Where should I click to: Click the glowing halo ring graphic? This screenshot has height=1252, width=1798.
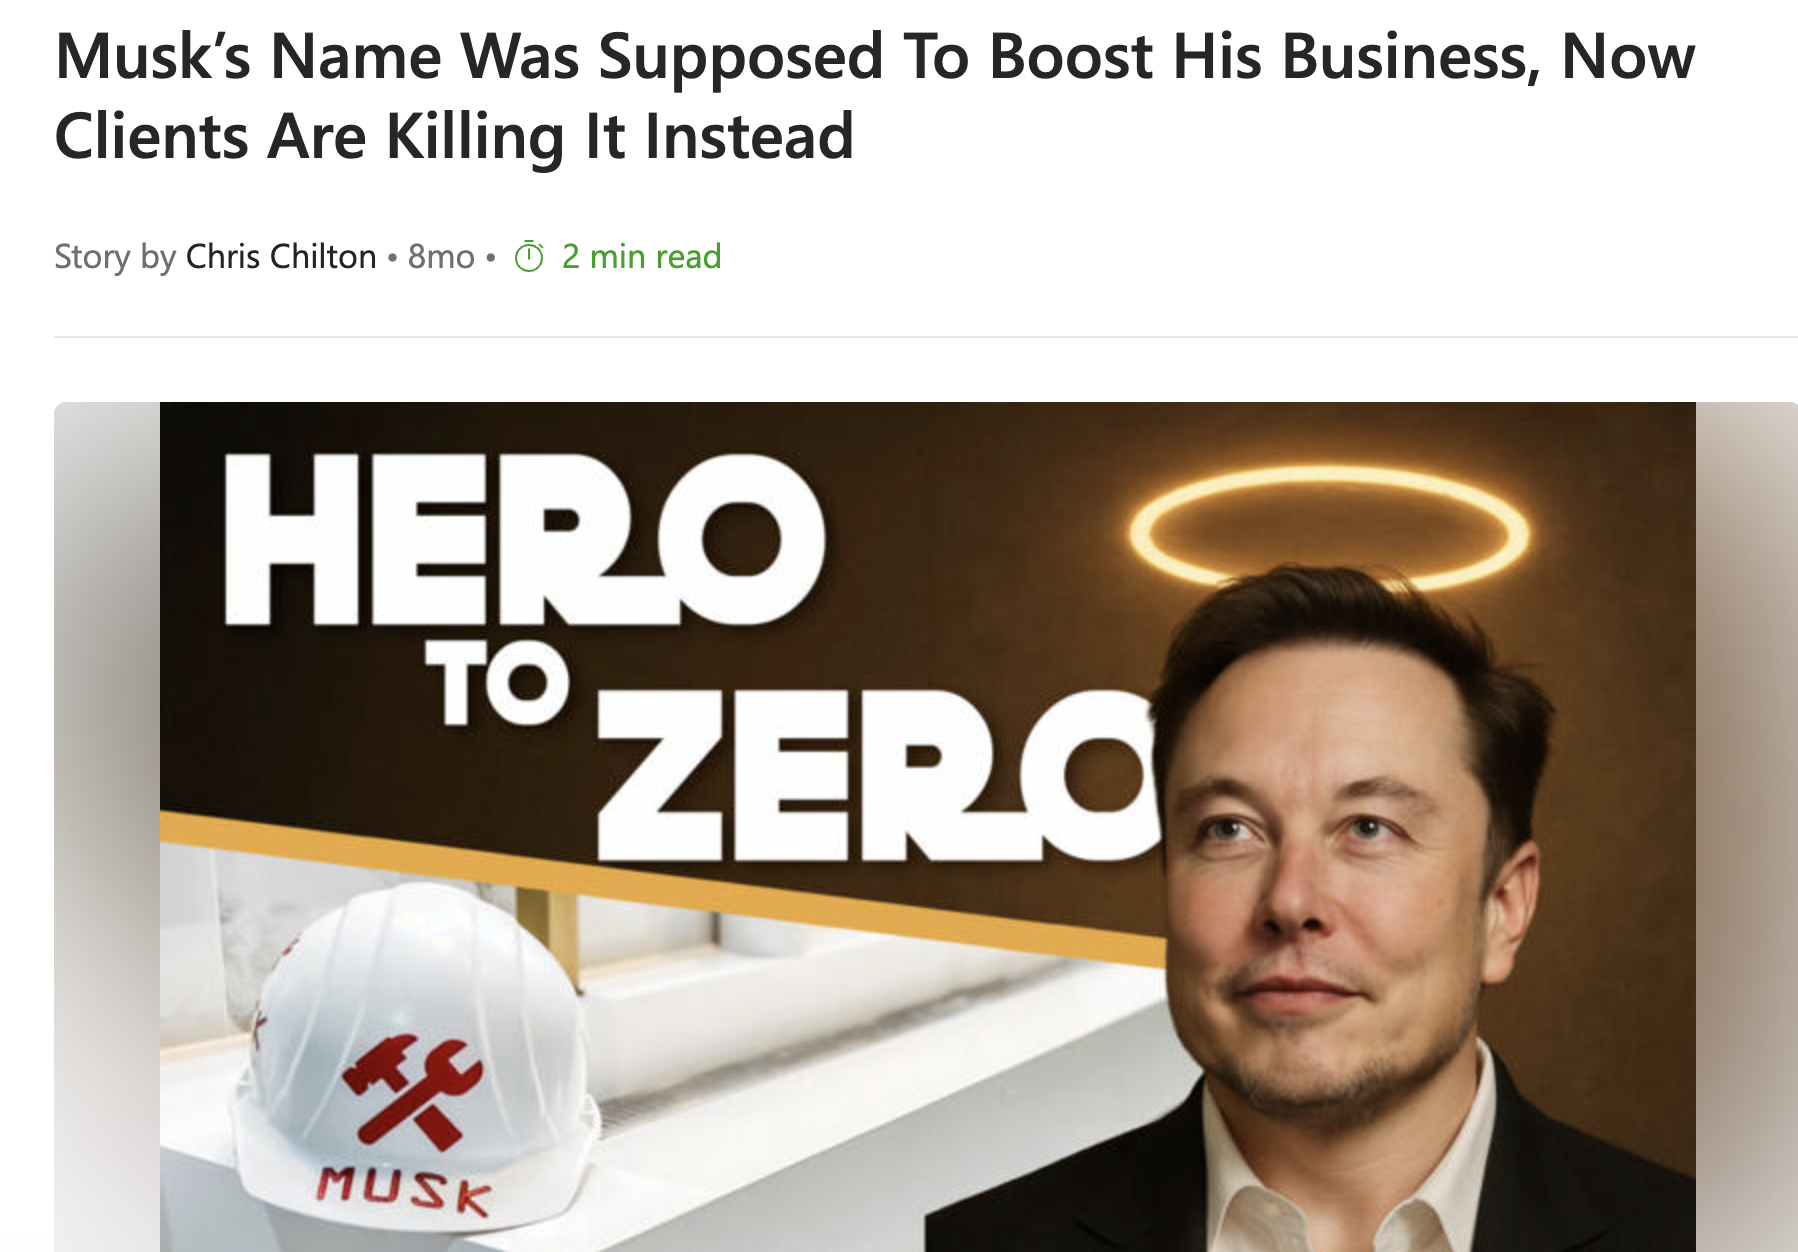coord(1329,527)
